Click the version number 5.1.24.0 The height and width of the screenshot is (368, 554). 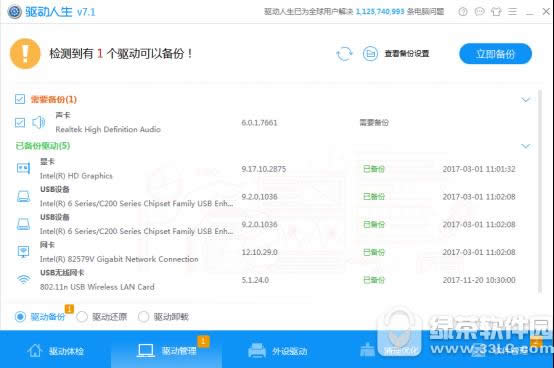255,280
